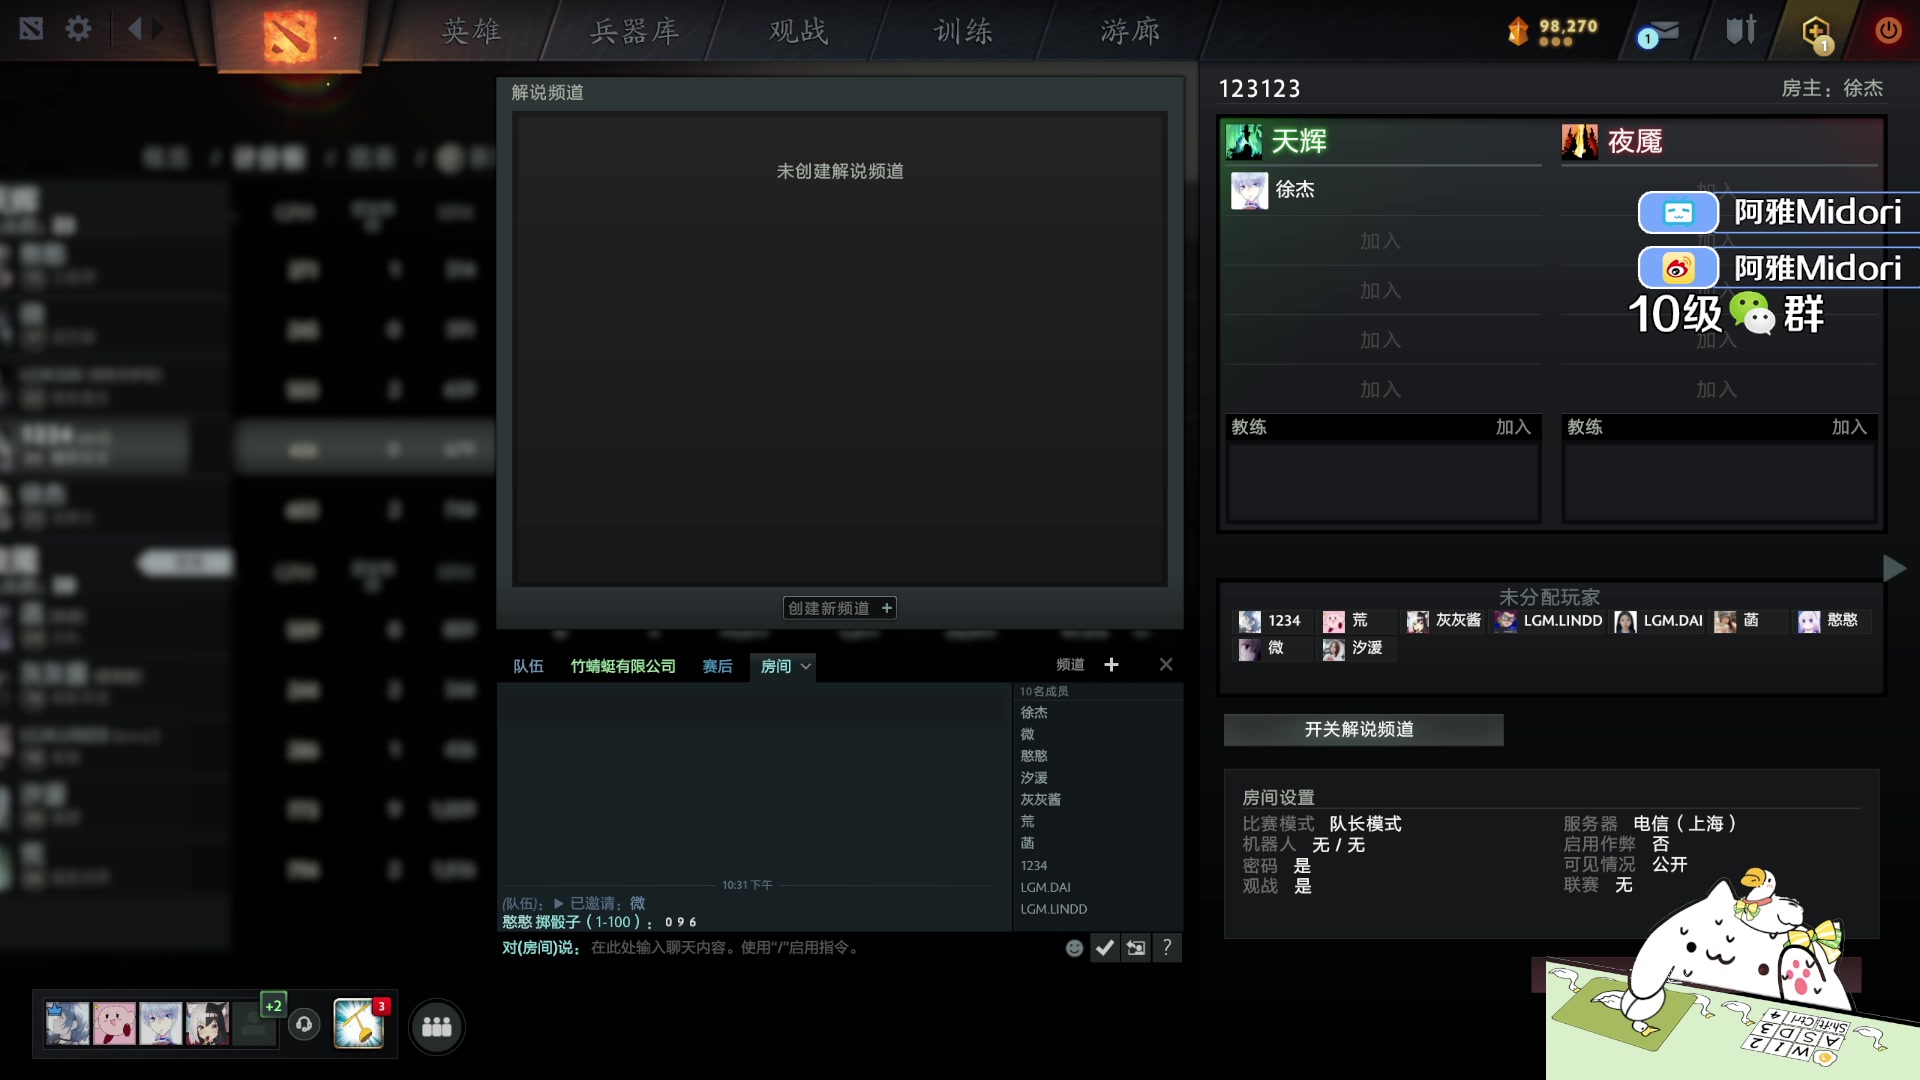This screenshot has height=1080, width=1920.
Task: Join the bottom Dire slot 加入
Action: [x=1717, y=390]
